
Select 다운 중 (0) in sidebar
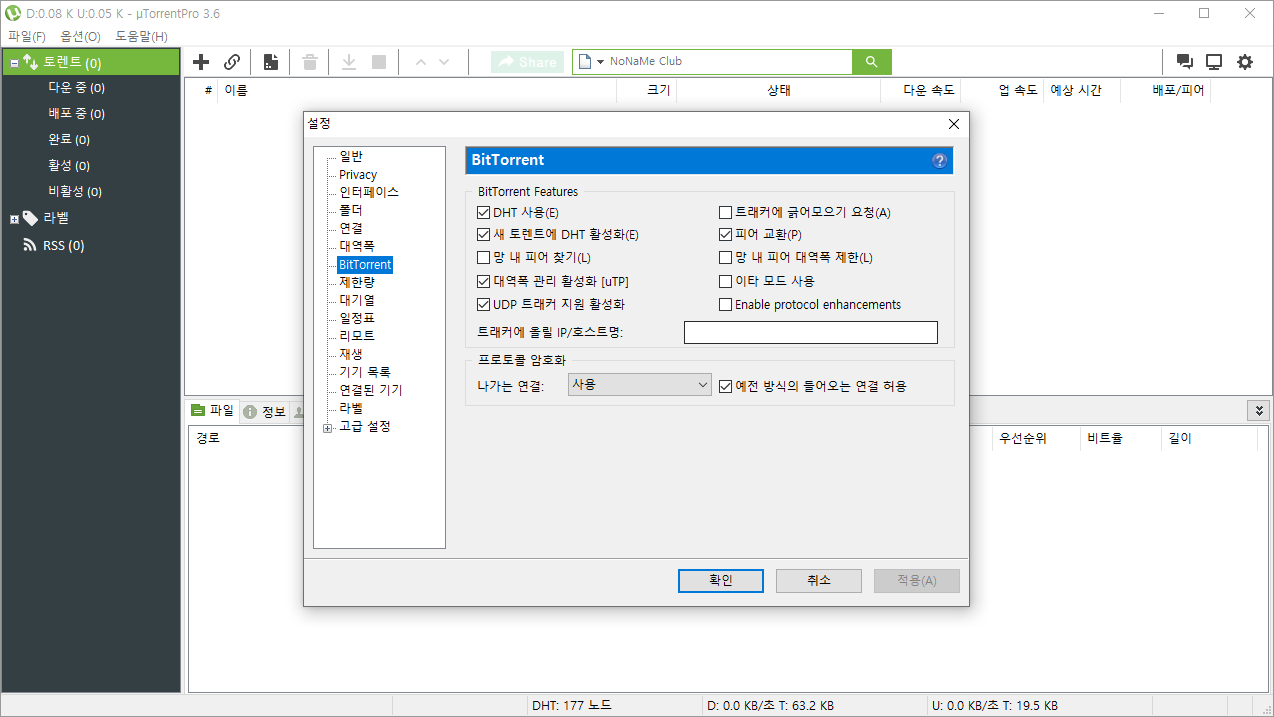point(76,88)
